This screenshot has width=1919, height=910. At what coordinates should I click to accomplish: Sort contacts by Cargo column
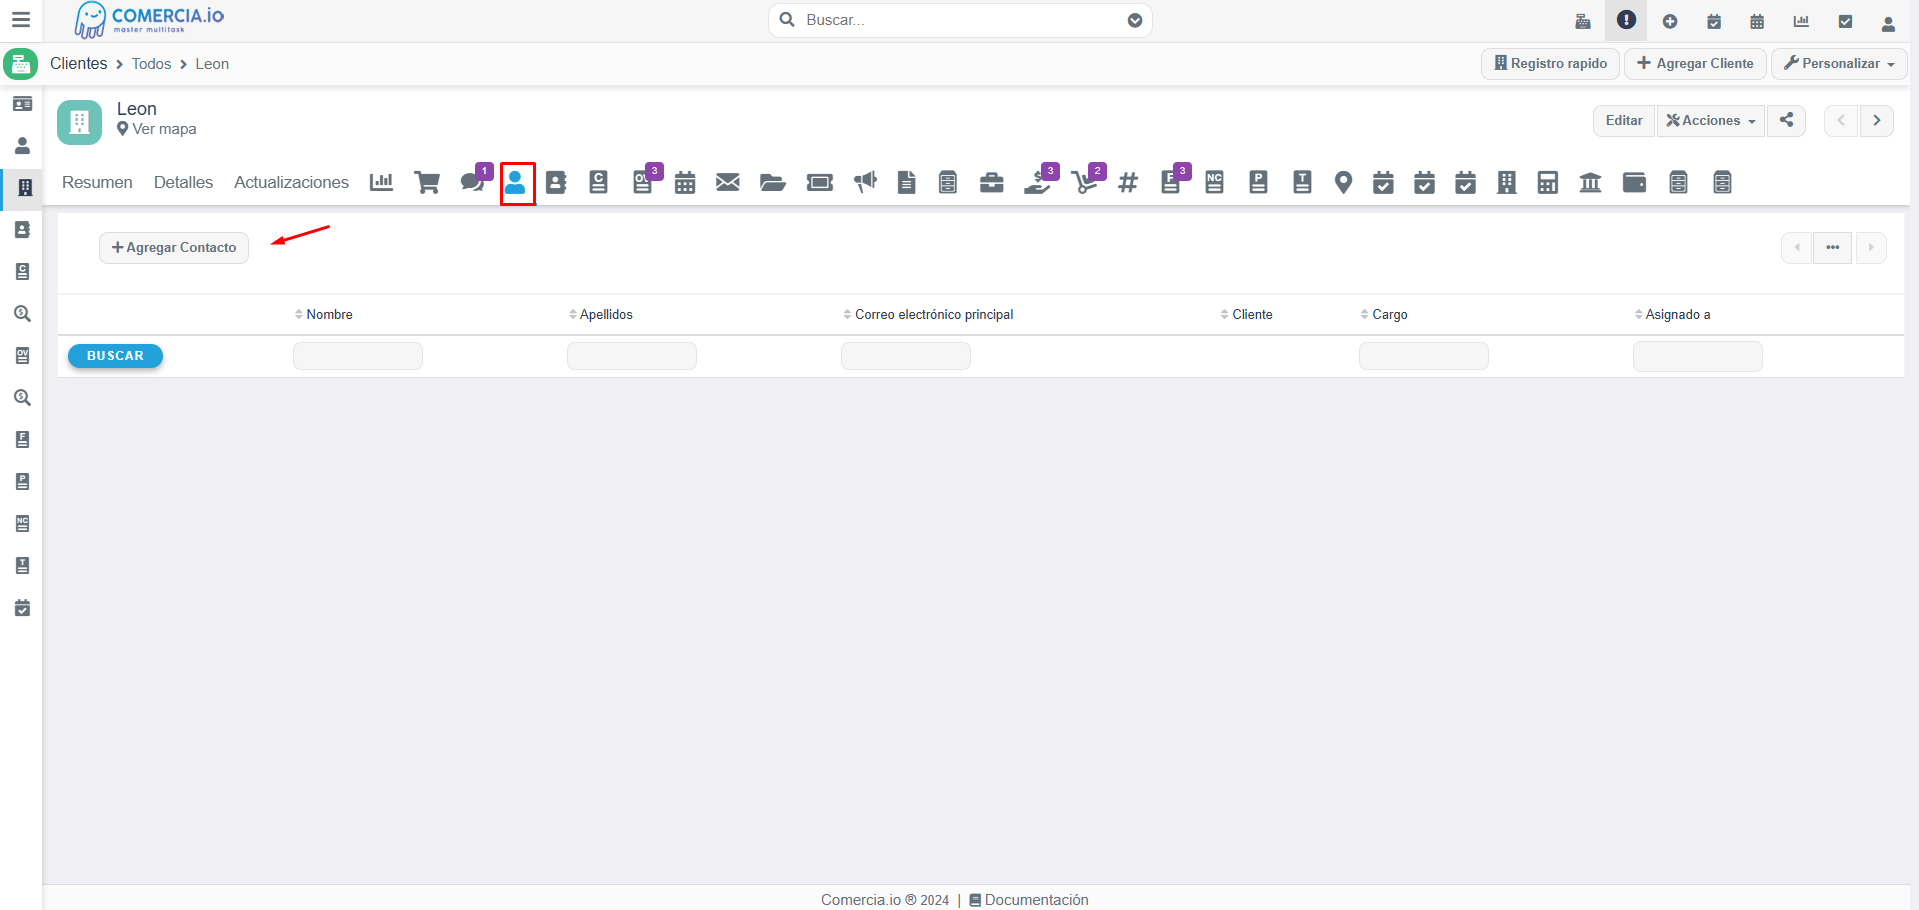point(1384,314)
